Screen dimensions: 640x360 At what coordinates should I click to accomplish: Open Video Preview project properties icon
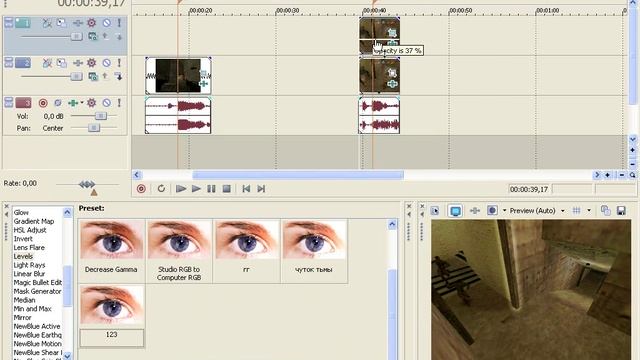[435, 211]
